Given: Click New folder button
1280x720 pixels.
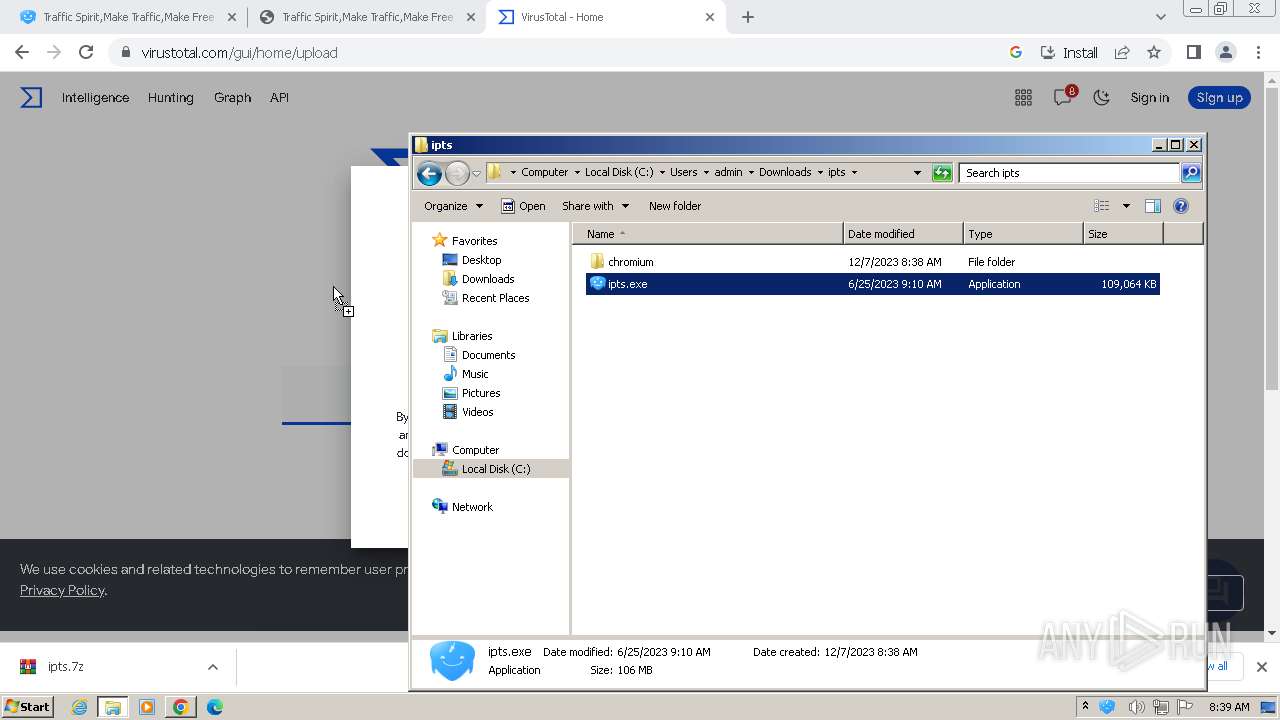Looking at the screenshot, I should tap(675, 206).
